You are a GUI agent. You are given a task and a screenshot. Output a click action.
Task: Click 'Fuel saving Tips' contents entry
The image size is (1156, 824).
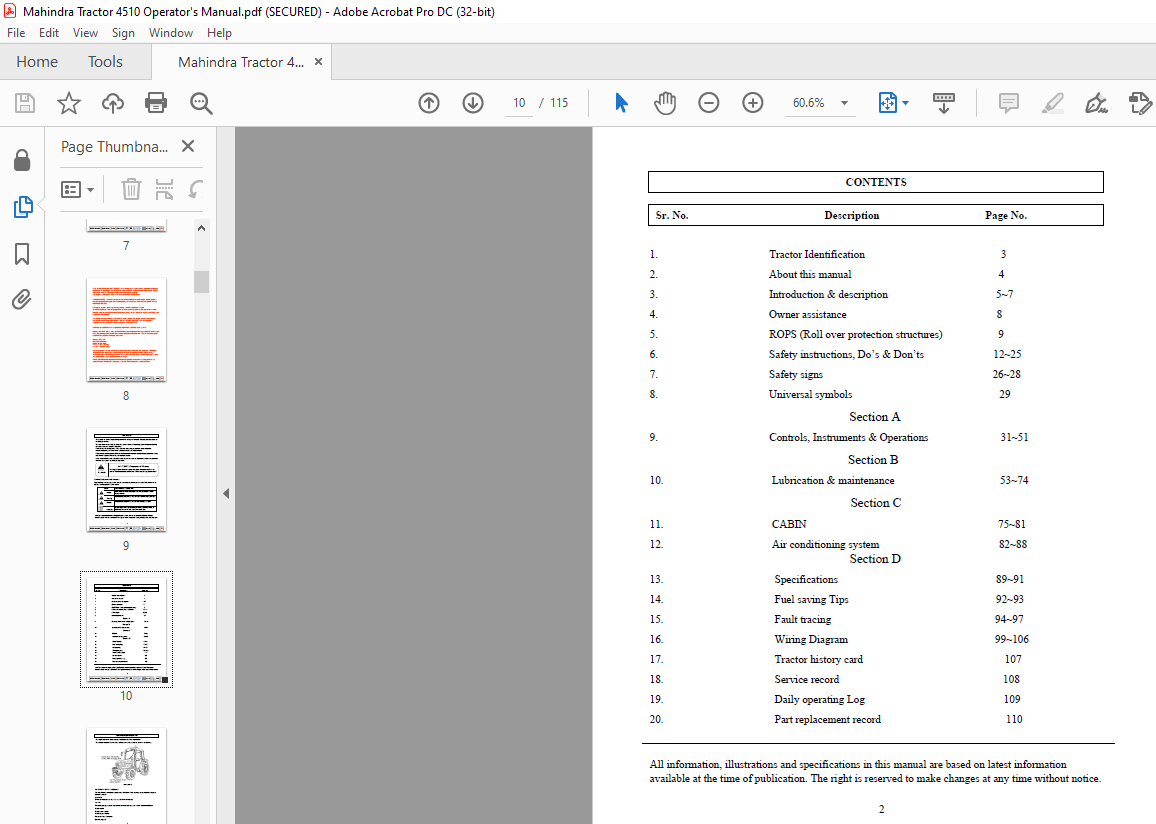(811, 600)
